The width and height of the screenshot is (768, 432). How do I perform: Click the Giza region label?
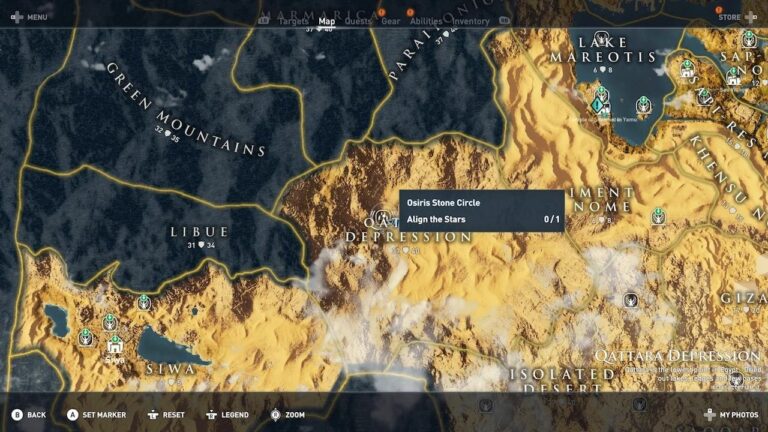click(744, 298)
